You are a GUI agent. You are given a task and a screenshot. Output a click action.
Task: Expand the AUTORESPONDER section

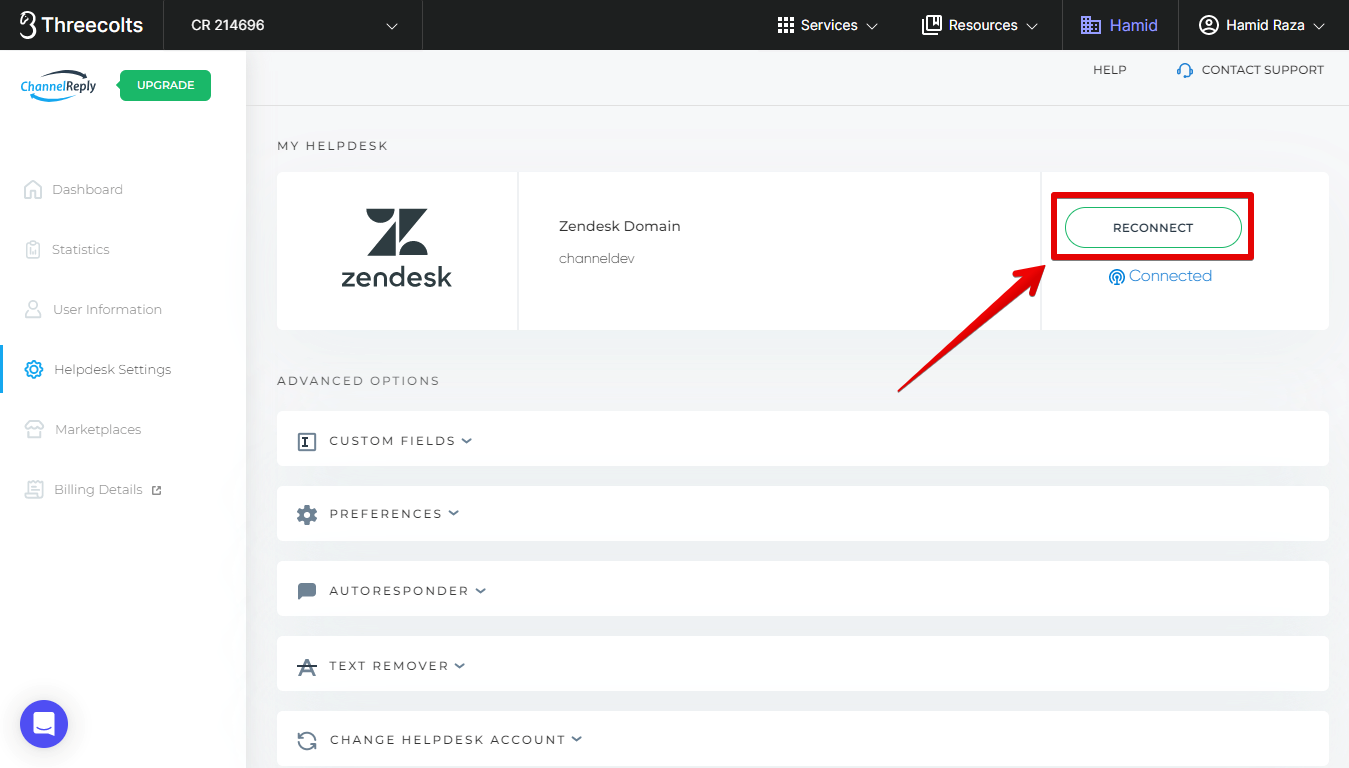pyautogui.click(x=803, y=589)
